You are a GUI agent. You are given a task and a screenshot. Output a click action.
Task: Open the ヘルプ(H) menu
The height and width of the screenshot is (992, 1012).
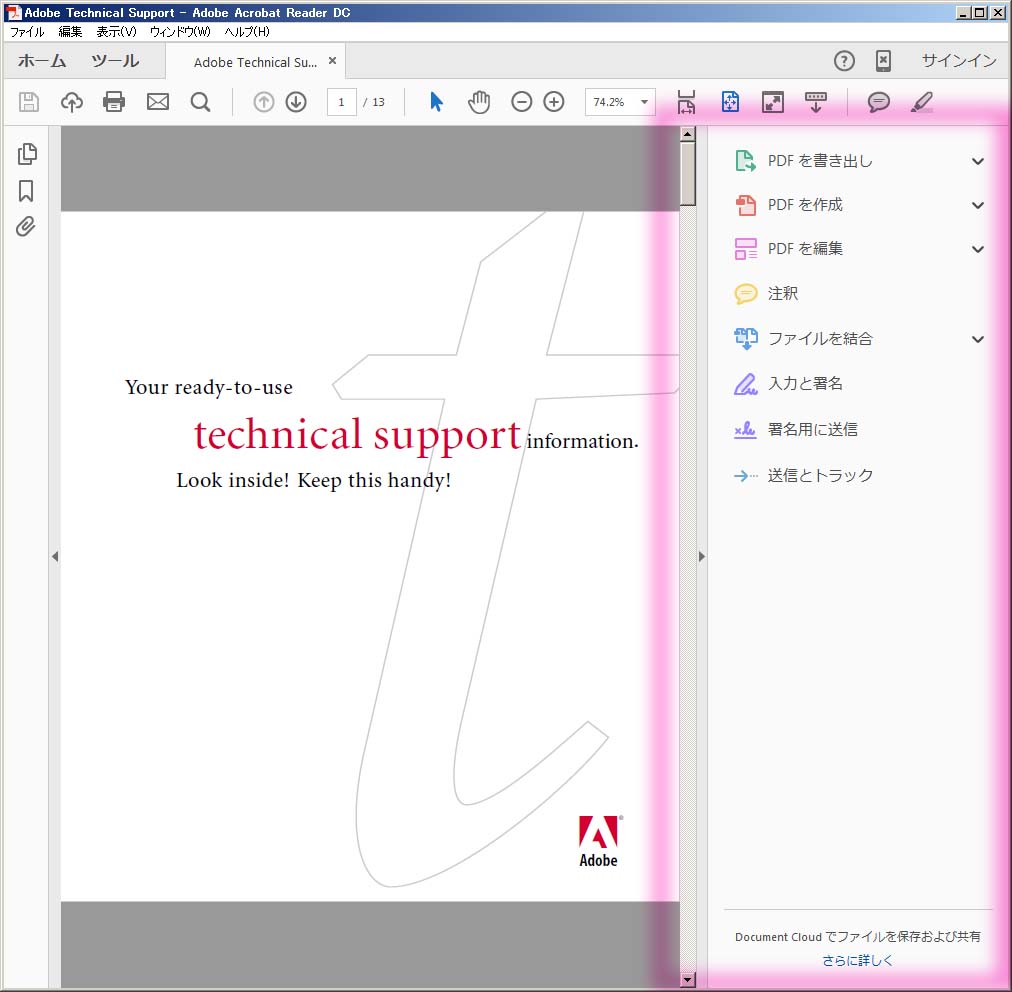(x=247, y=32)
